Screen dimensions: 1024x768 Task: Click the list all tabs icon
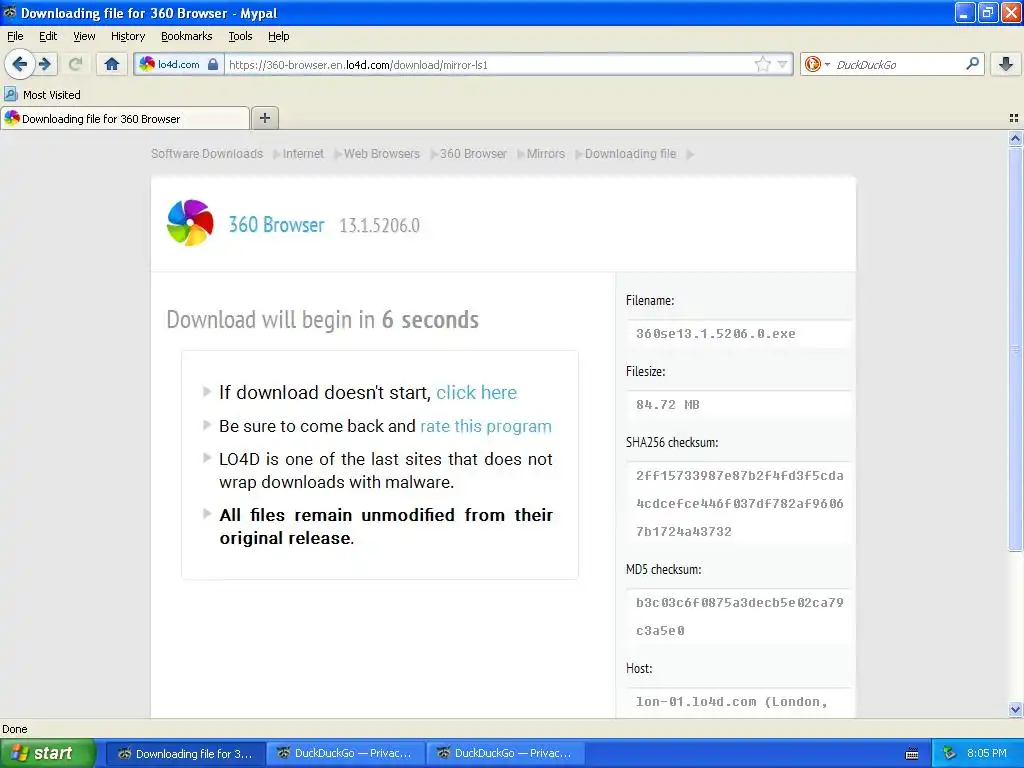pyautogui.click(x=1014, y=118)
